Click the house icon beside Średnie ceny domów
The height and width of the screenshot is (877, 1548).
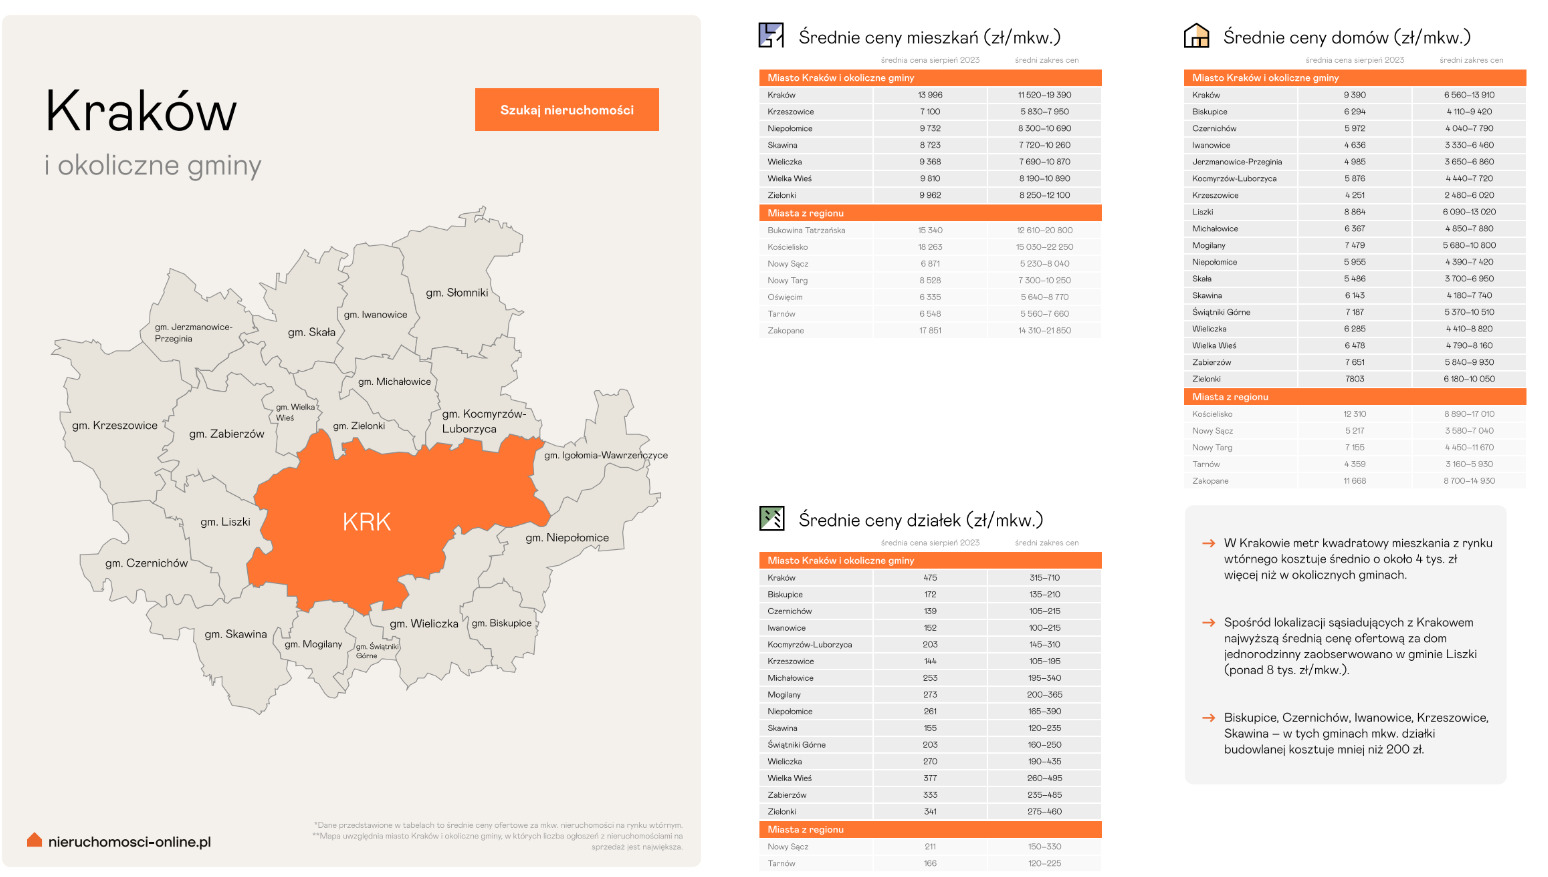point(1196,36)
